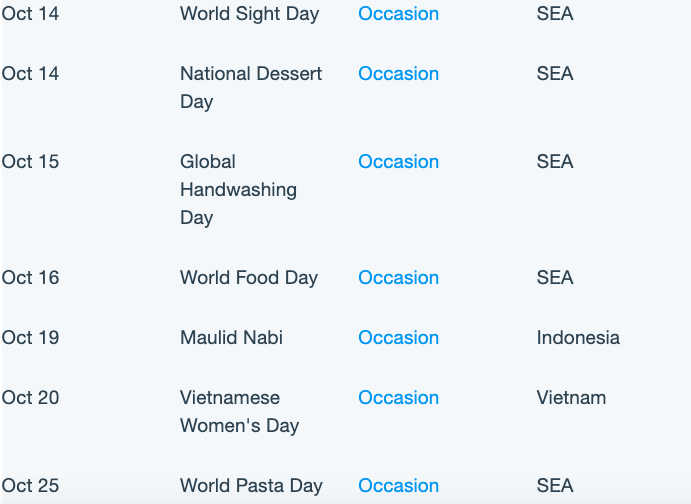The width and height of the screenshot is (691, 504).
Task: Select the Indonesia region cell
Action: (x=578, y=337)
